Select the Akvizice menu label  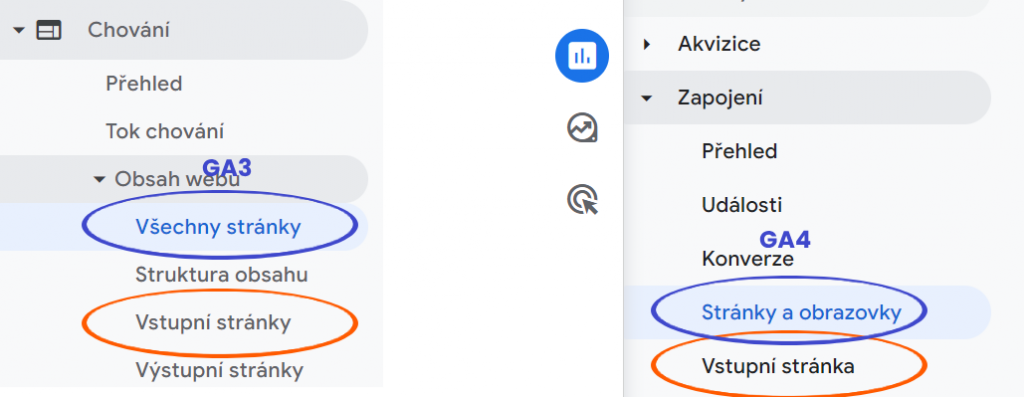[x=719, y=44]
